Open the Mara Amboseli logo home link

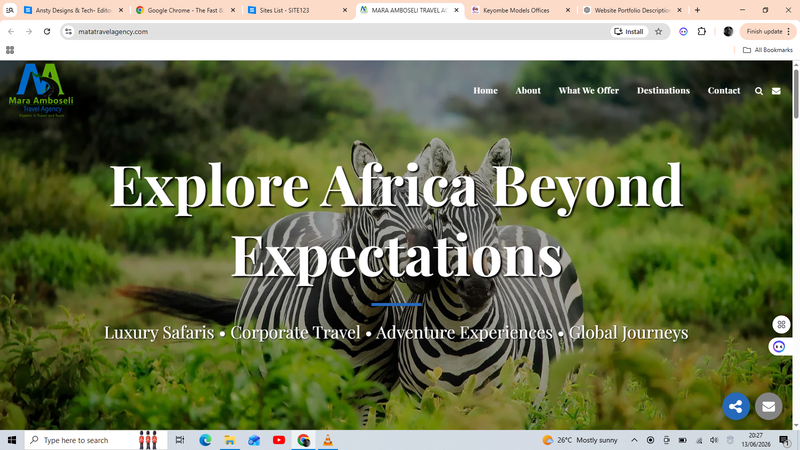(41, 90)
